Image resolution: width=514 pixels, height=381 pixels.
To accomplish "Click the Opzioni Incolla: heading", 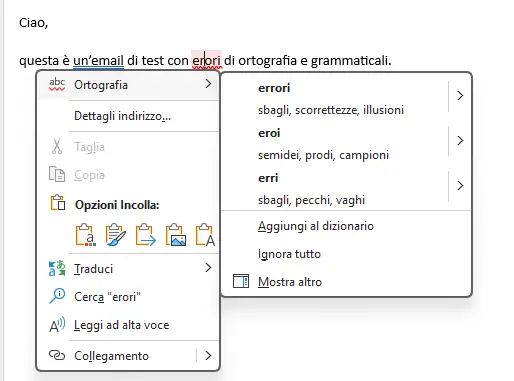I will coord(117,205).
